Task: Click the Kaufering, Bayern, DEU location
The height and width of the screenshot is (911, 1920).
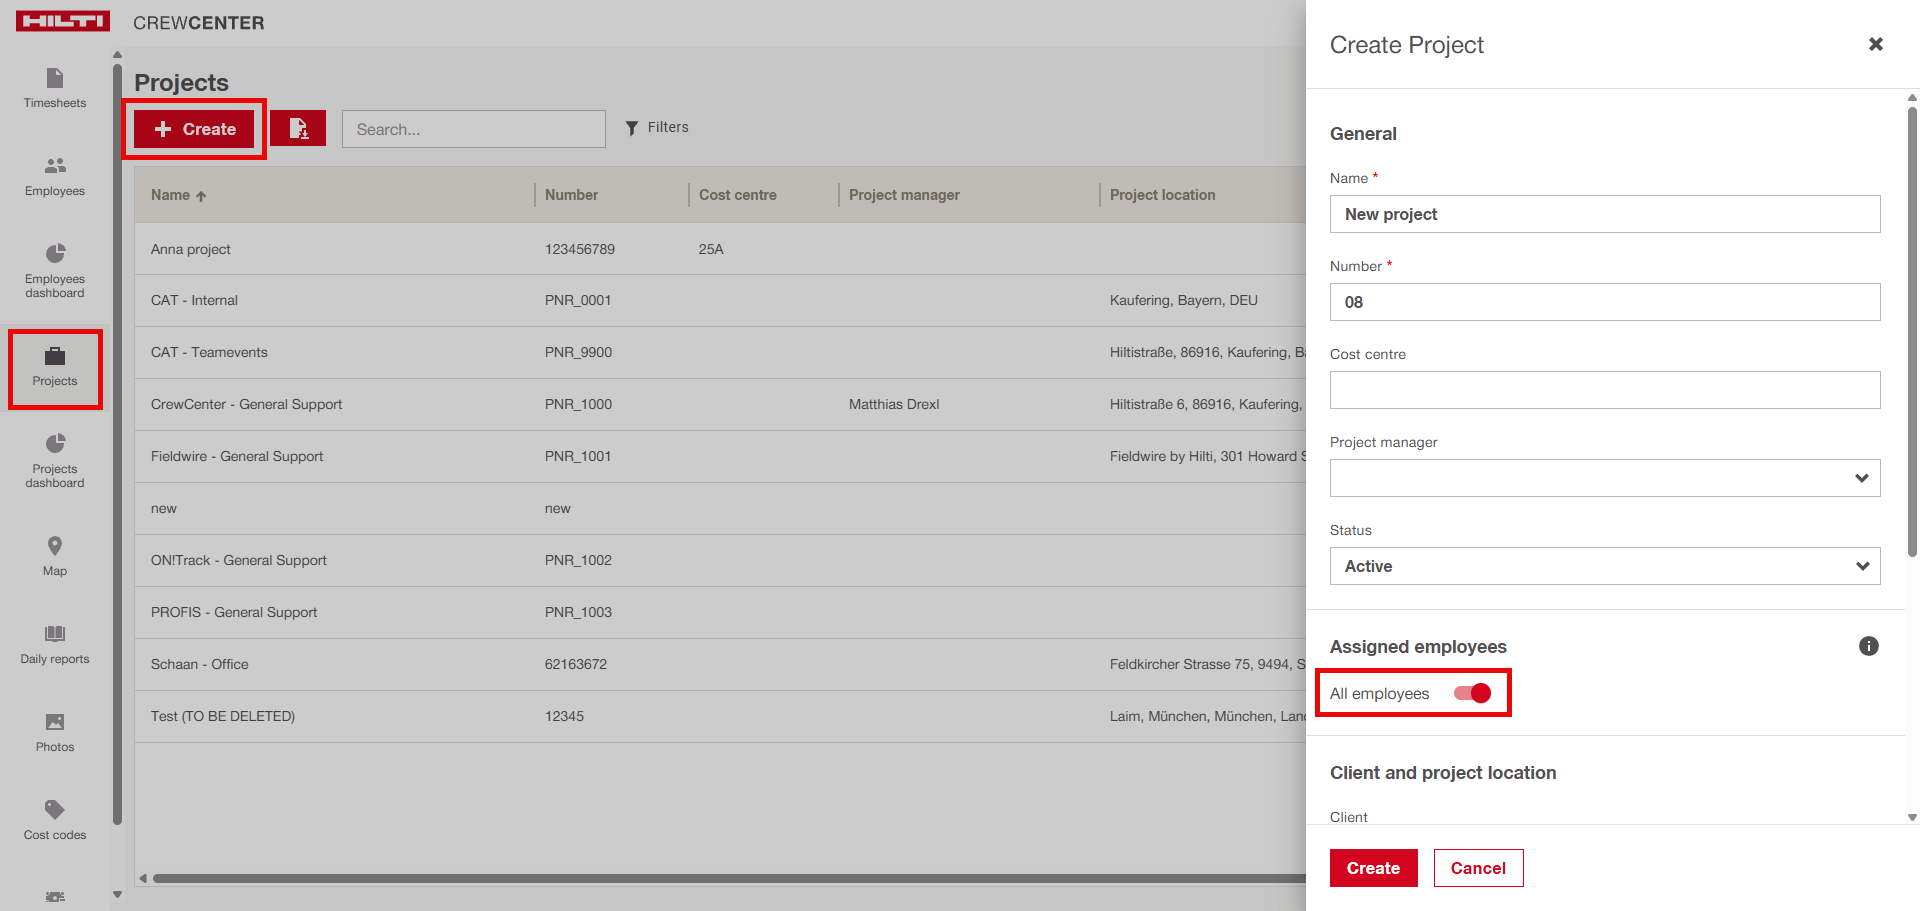Action: [x=1184, y=300]
